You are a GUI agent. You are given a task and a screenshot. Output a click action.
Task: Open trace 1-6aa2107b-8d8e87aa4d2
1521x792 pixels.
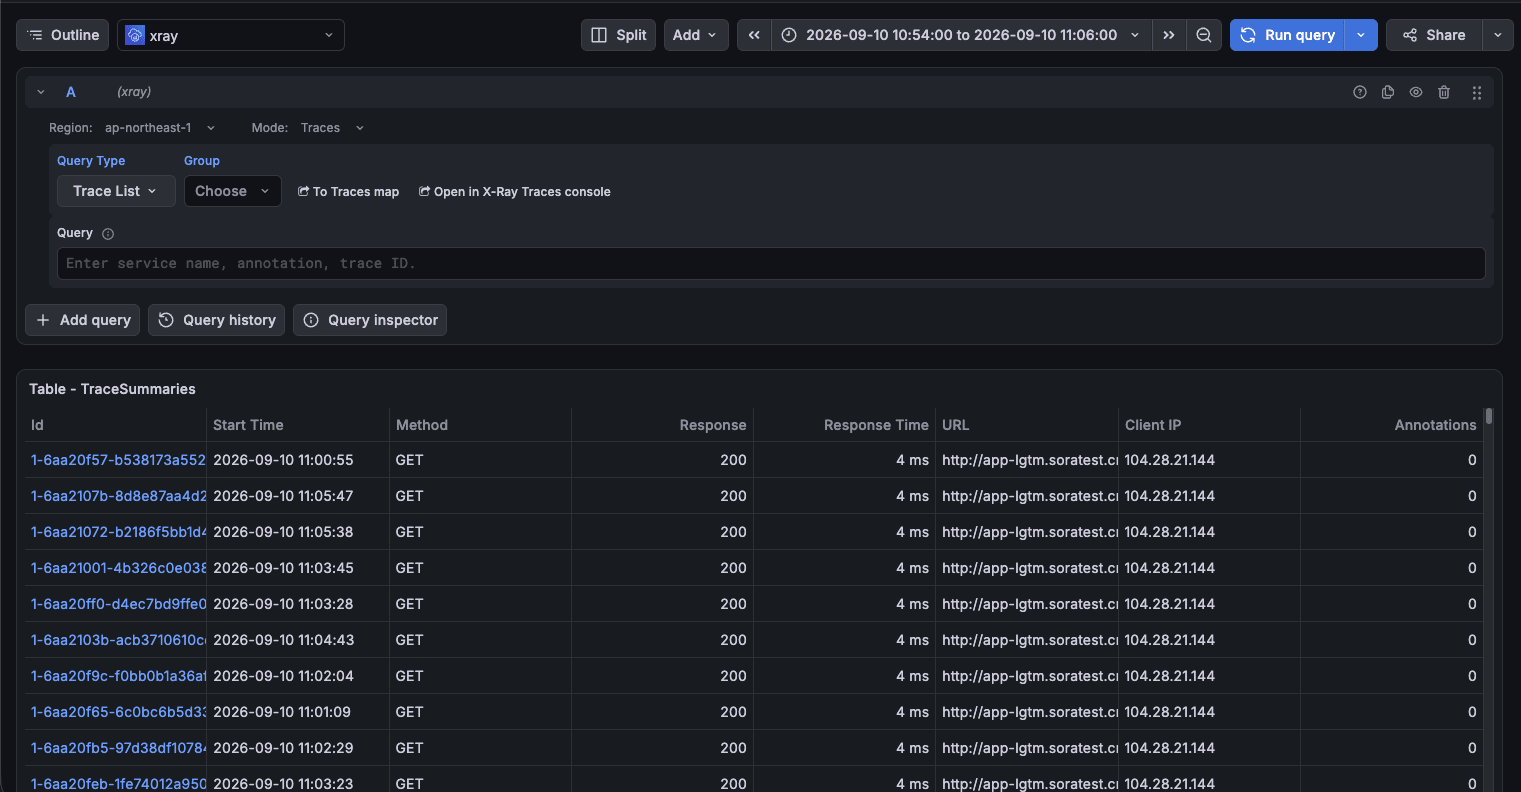(118, 496)
